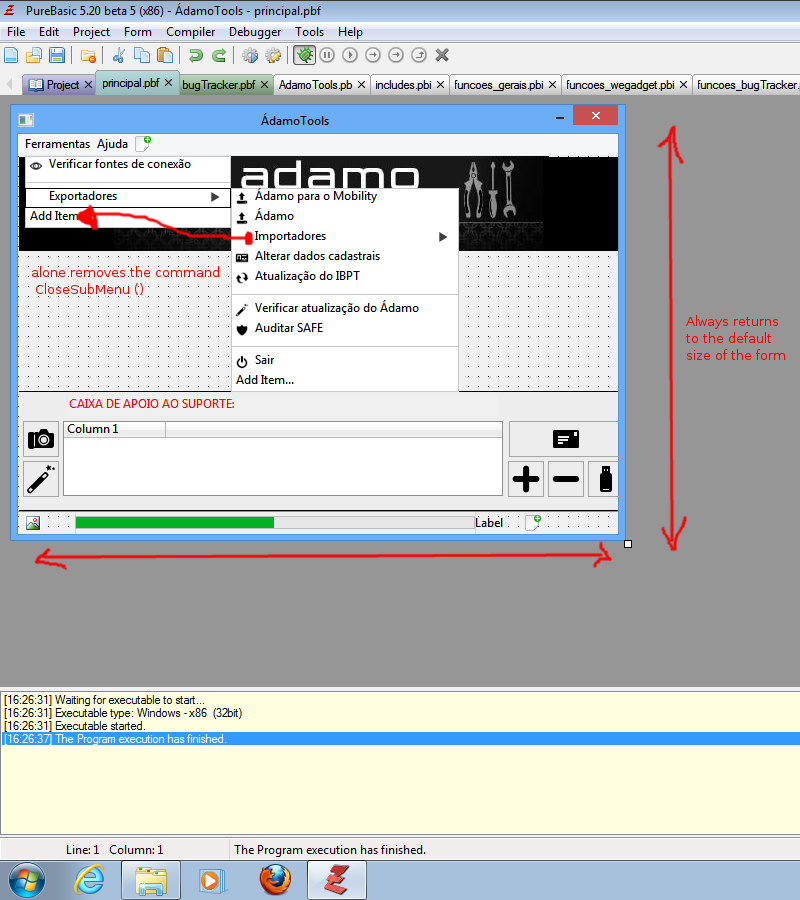Close the includes.pbi tab
Image resolution: width=800 pixels, height=900 pixels.
[x=440, y=84]
